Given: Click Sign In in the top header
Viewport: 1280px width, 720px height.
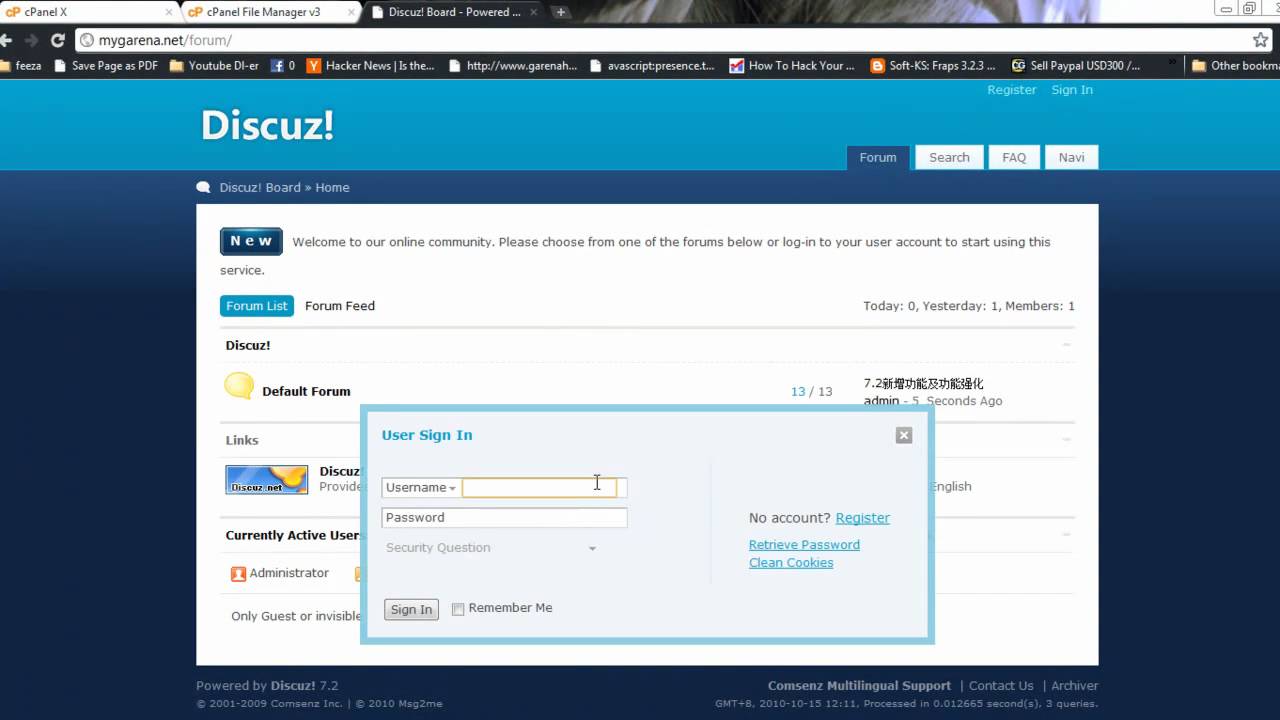Looking at the screenshot, I should [1072, 90].
